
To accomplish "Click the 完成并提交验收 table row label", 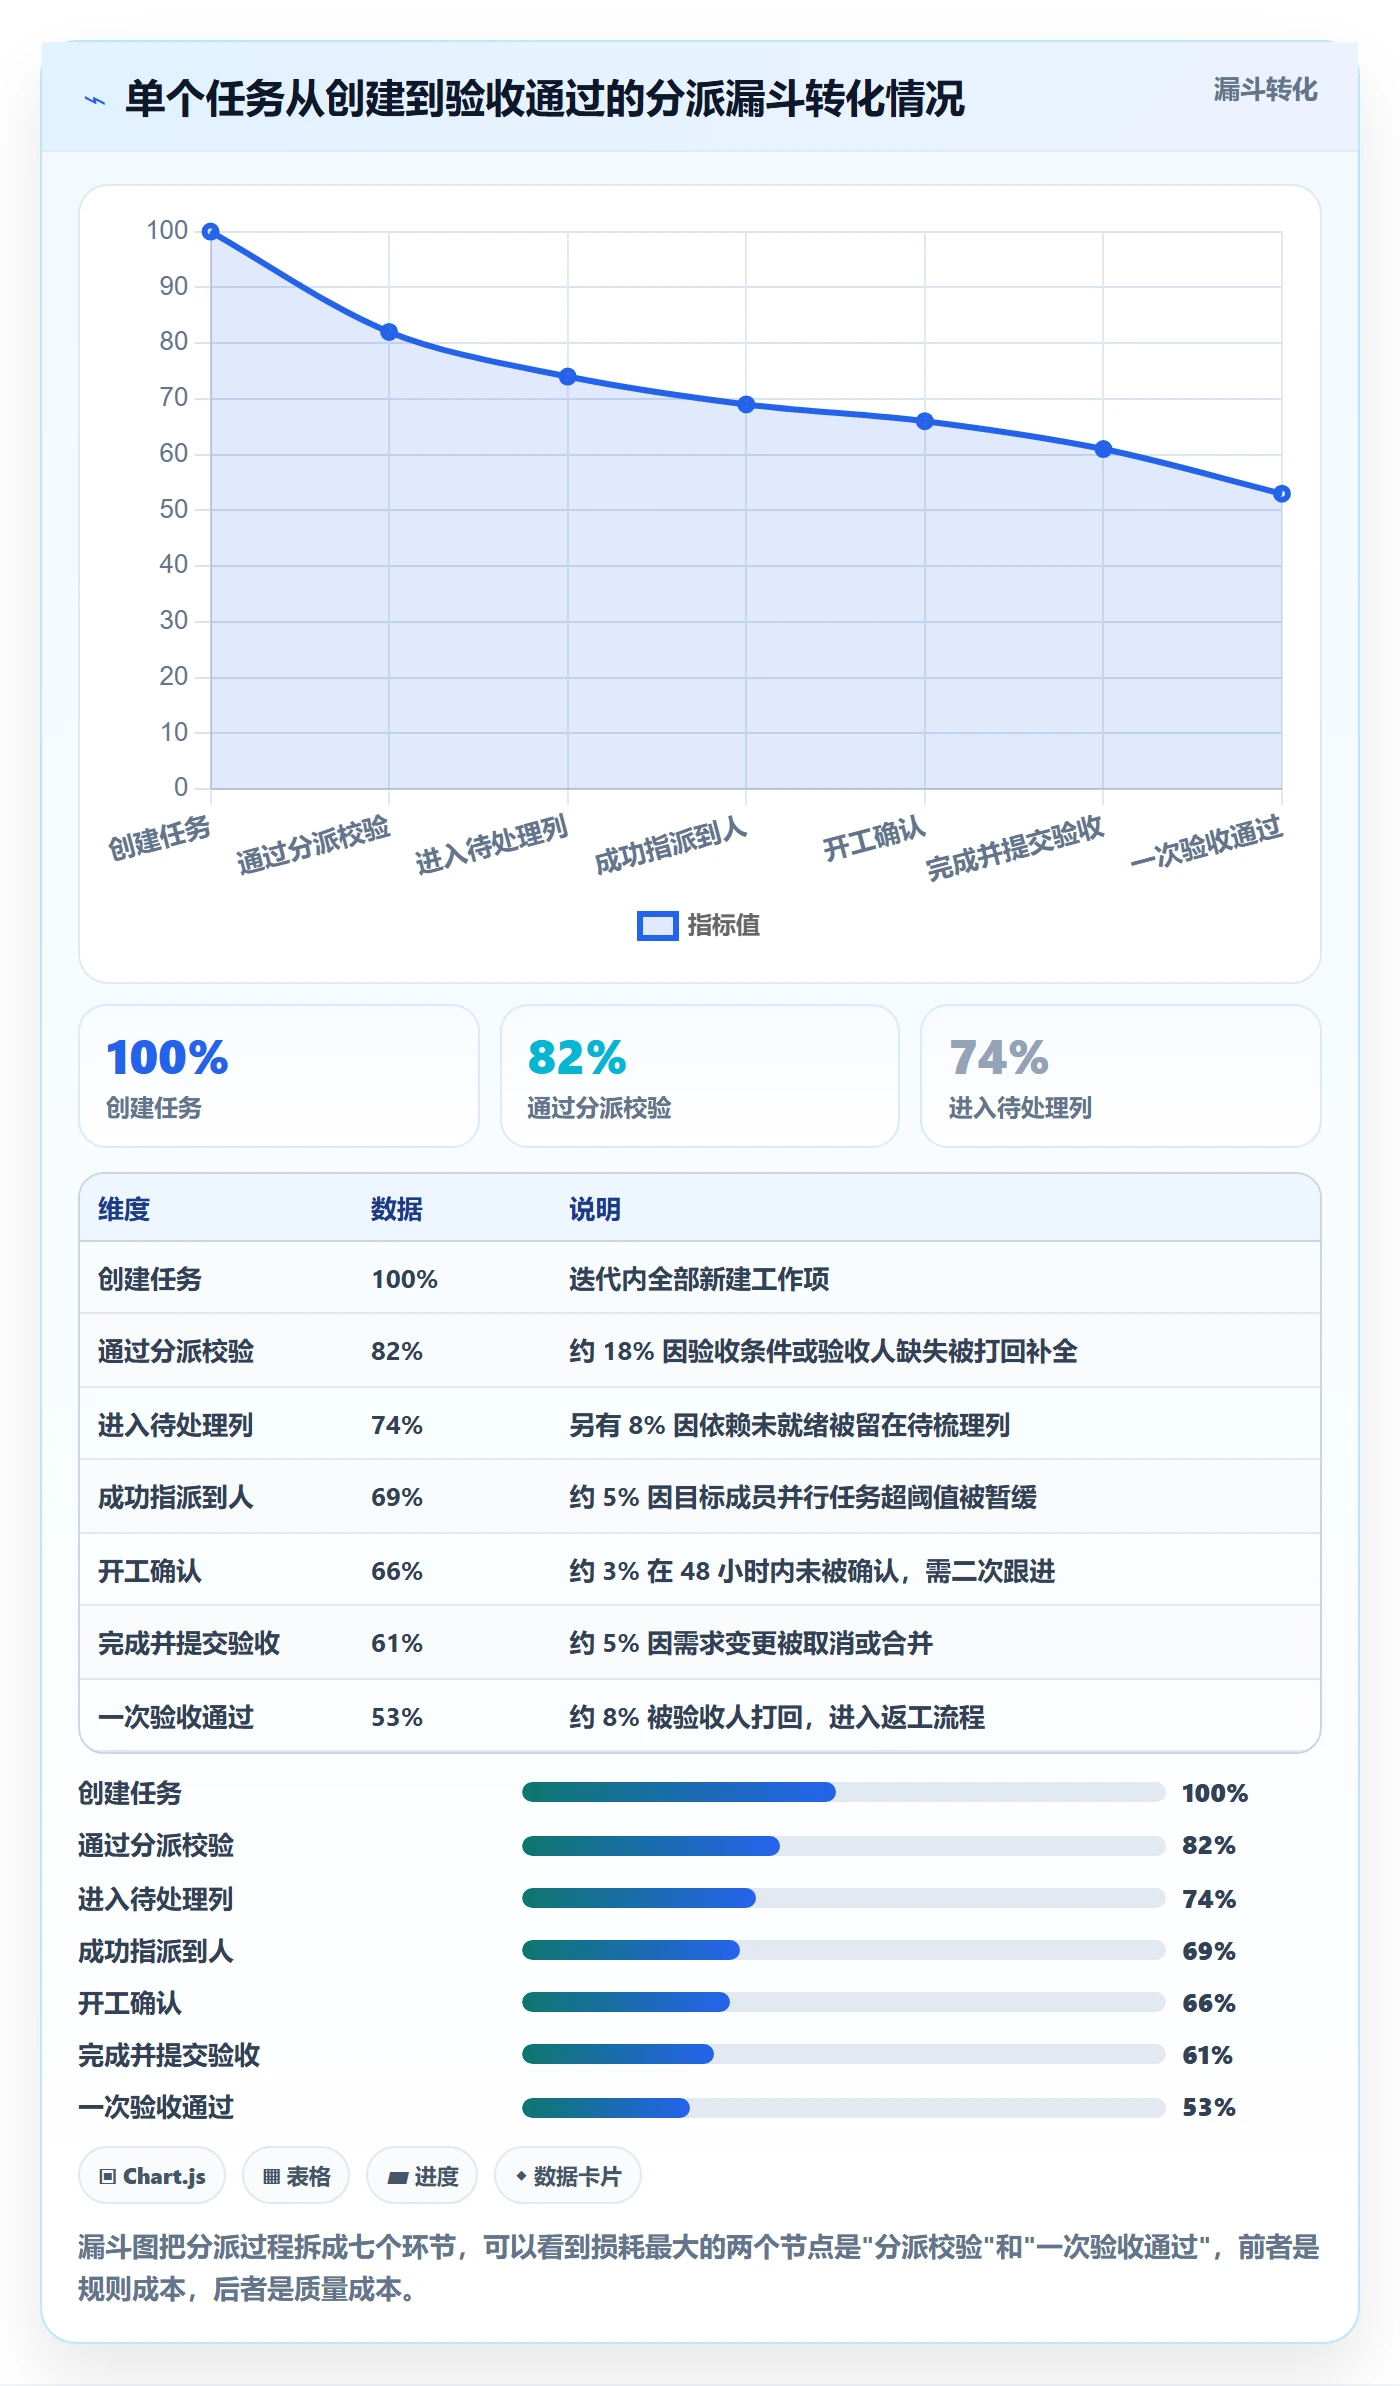I will tap(189, 1643).
